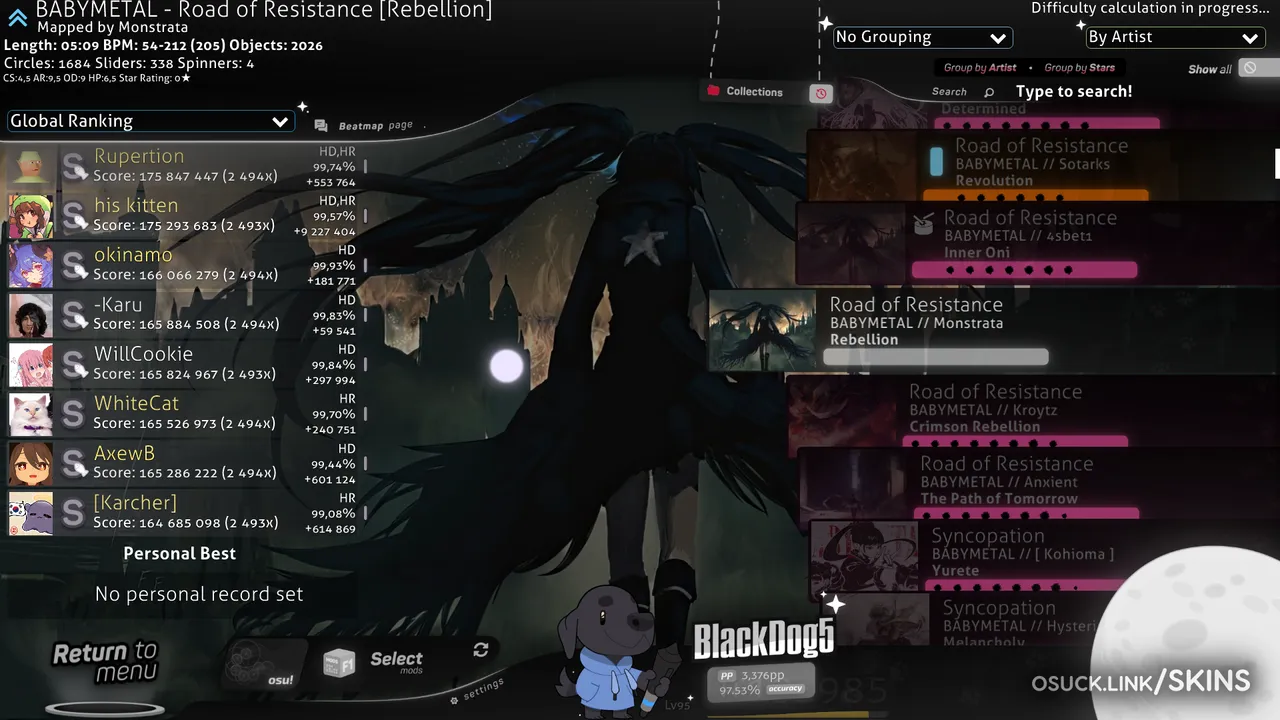Click the Rebellion star rating bar

[x=935, y=357]
